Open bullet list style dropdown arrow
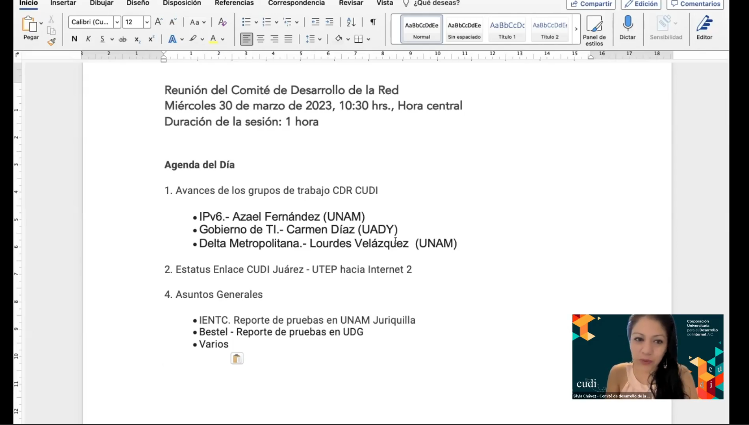The height and width of the screenshot is (425, 749). pos(256,22)
